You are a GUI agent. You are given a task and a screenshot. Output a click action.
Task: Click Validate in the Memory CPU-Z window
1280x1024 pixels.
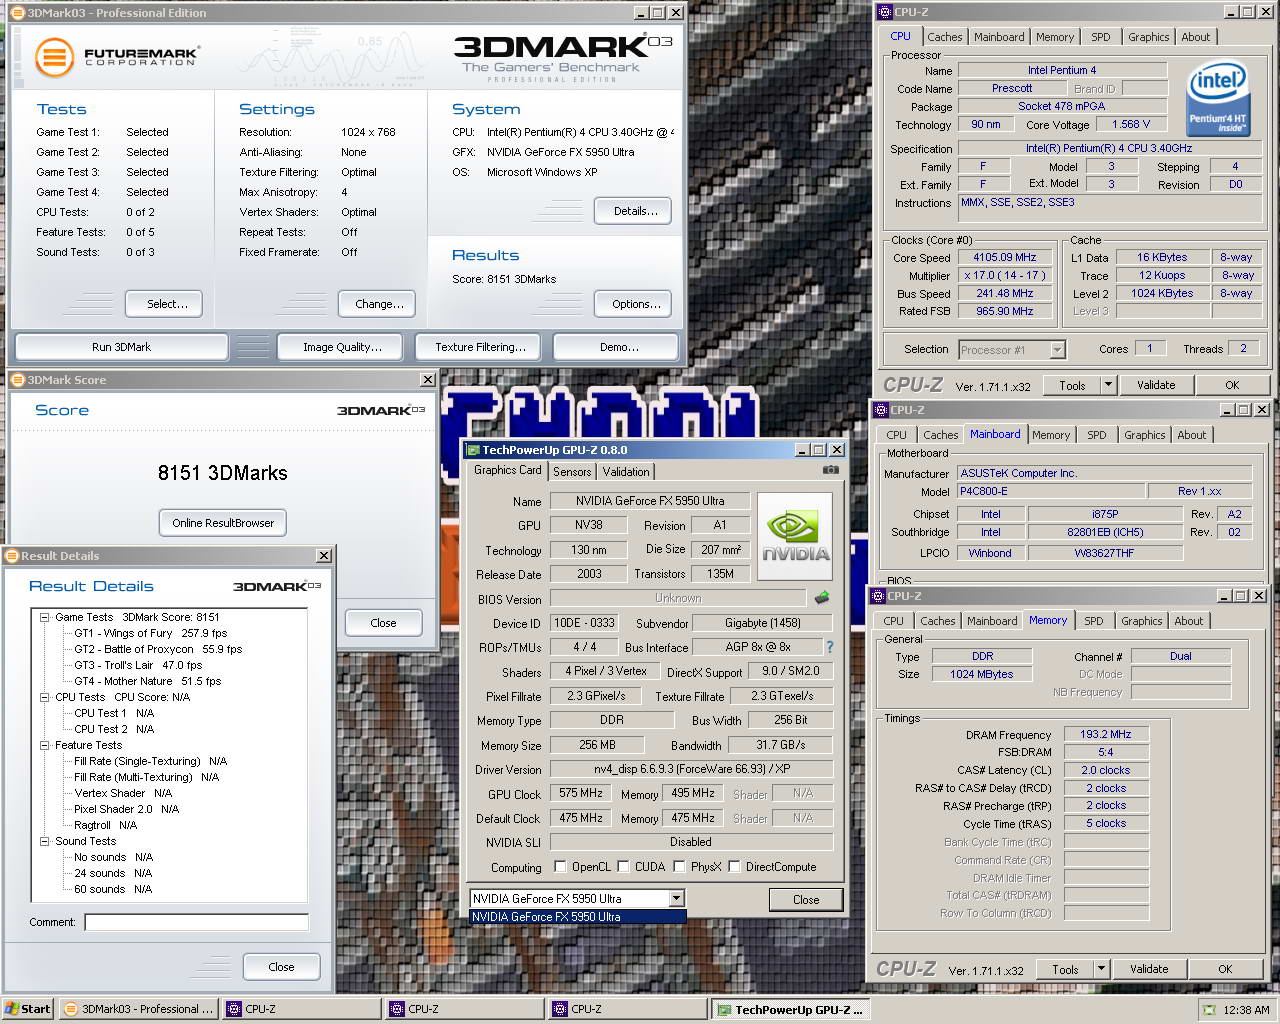point(1149,969)
